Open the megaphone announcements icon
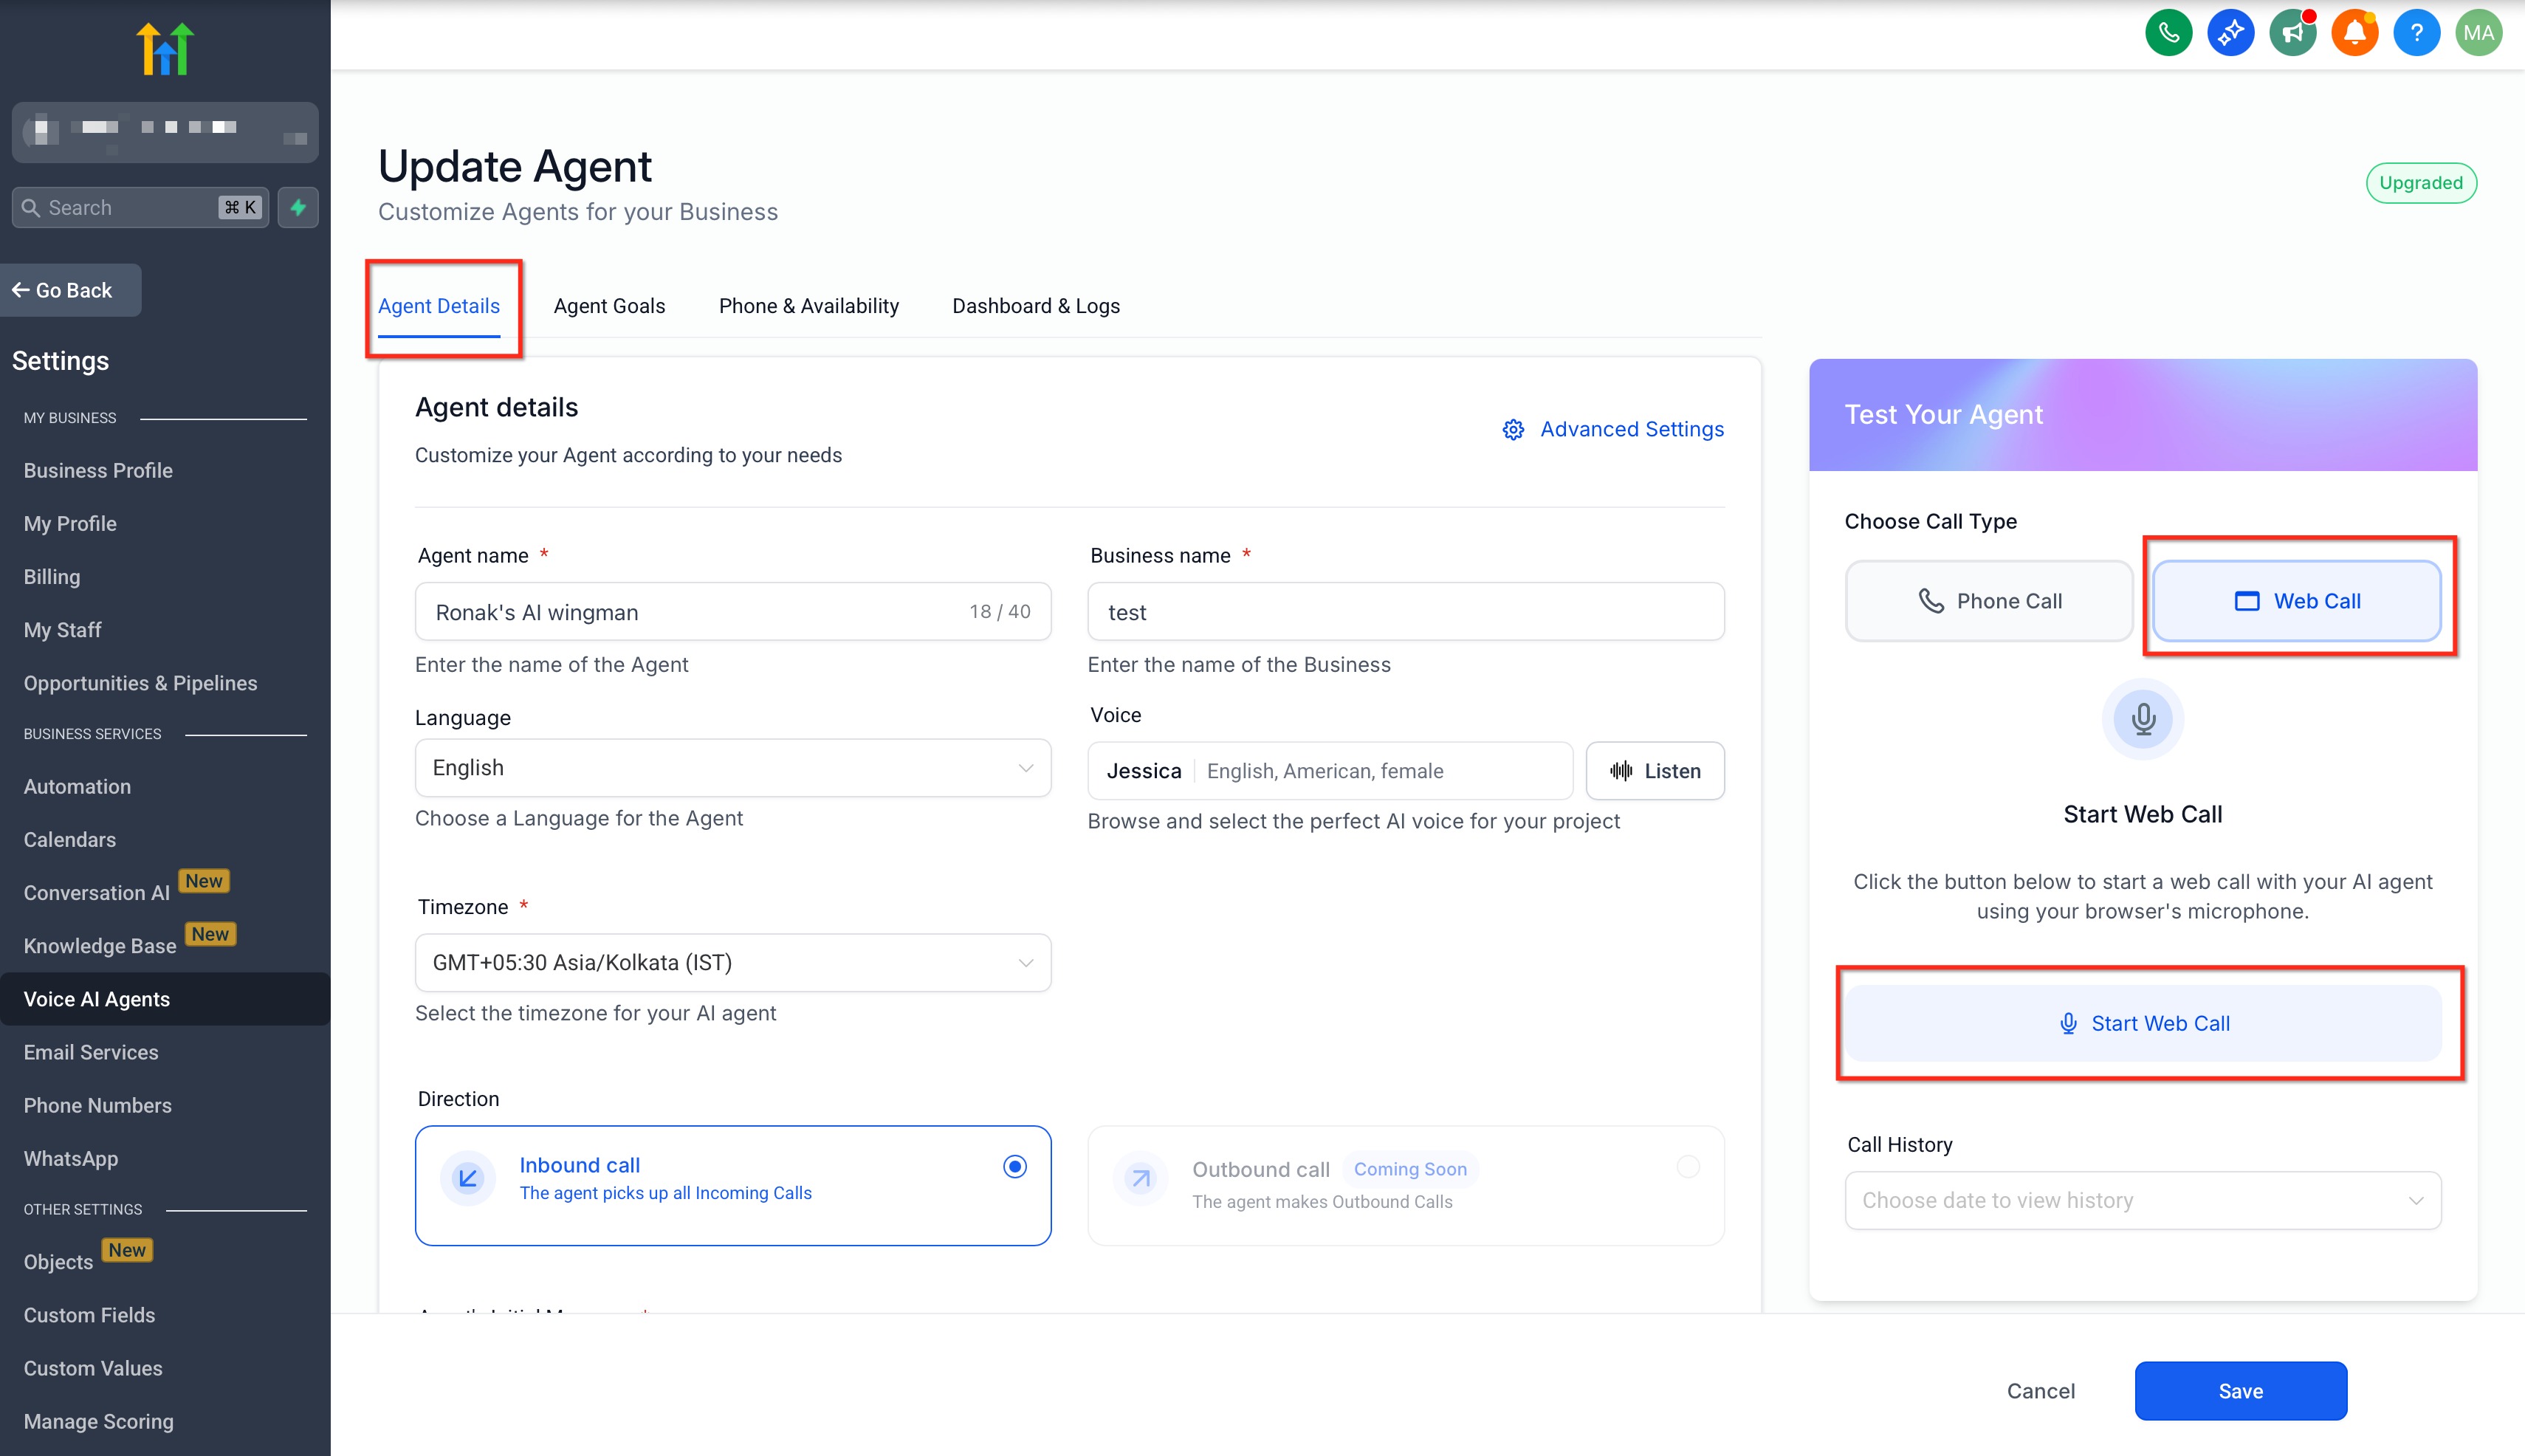This screenshot has width=2525, height=1456. coord(2292,33)
